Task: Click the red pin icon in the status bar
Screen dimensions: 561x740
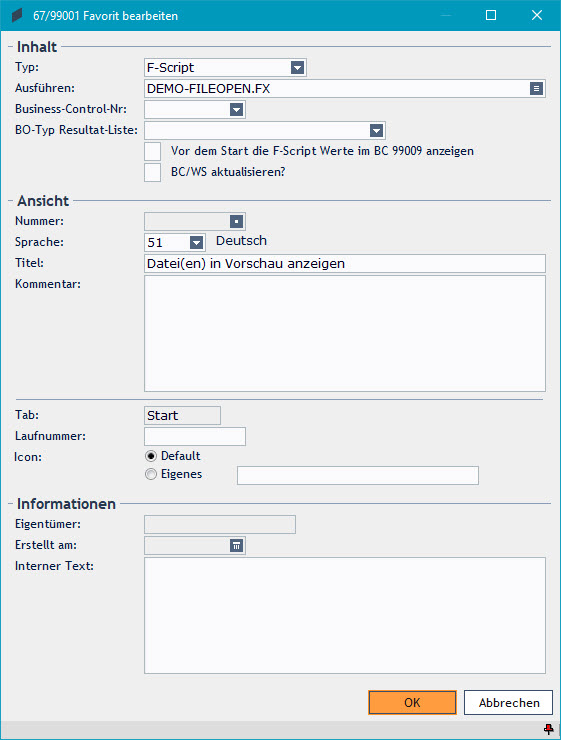Action: point(548,728)
